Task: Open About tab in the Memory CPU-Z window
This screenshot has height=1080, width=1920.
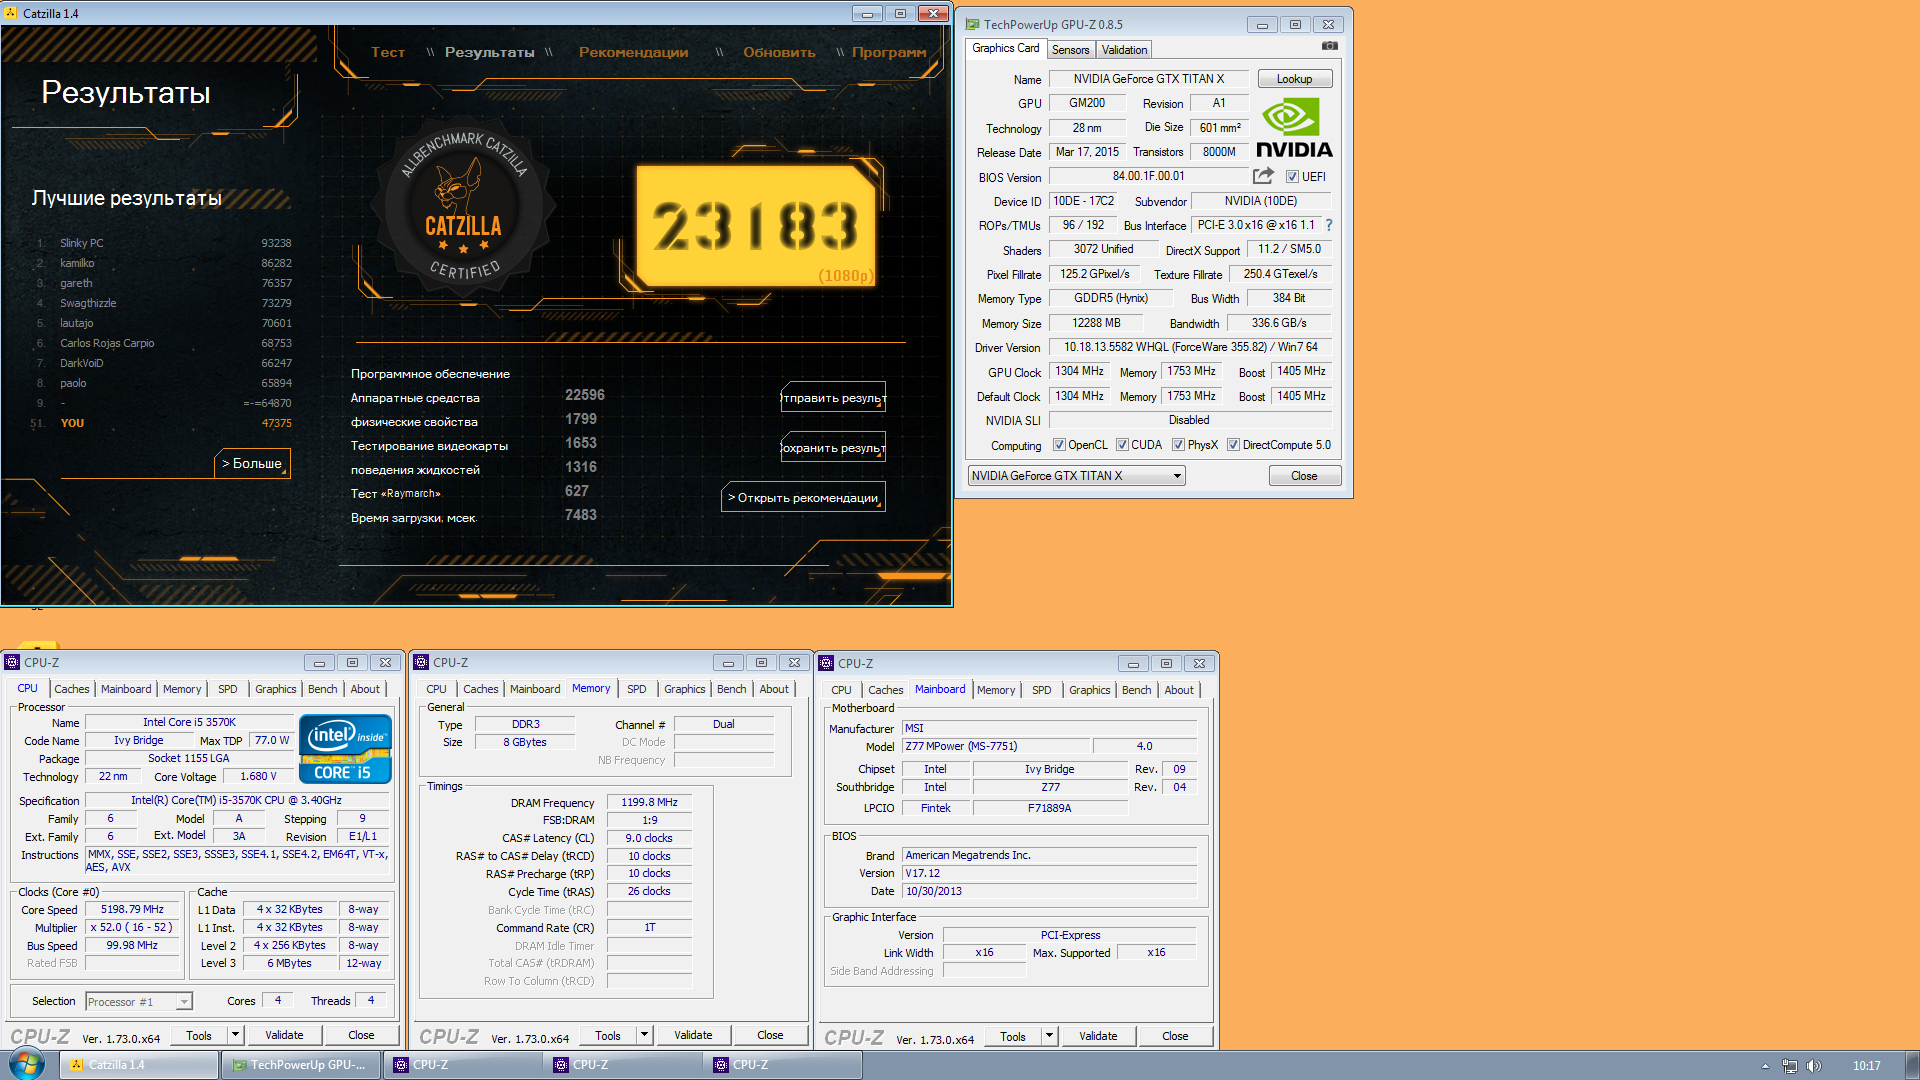Action: point(773,689)
